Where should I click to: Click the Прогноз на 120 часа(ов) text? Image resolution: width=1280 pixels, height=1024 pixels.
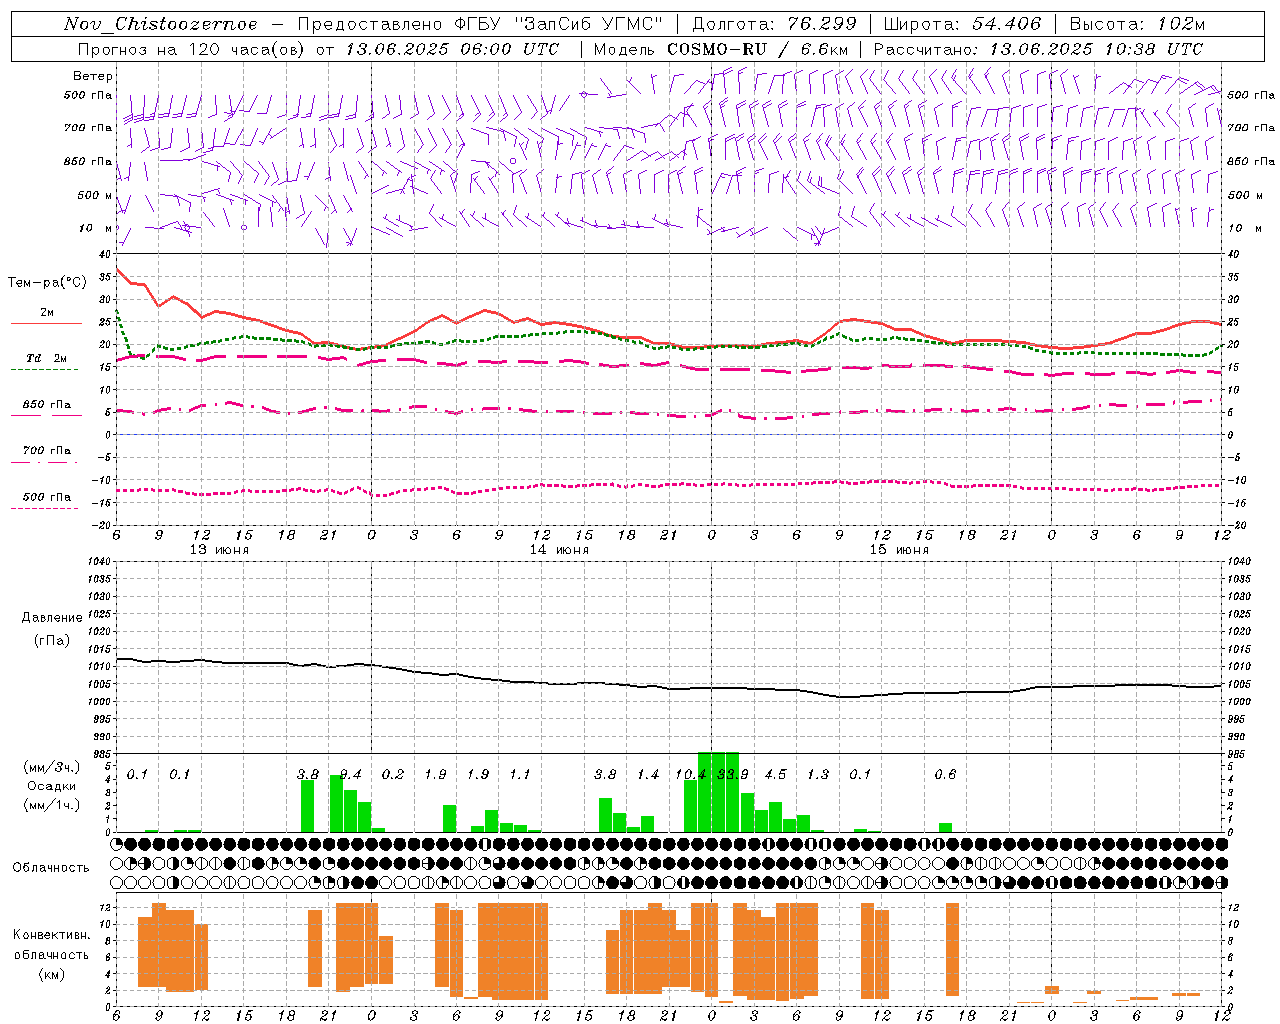192,49
